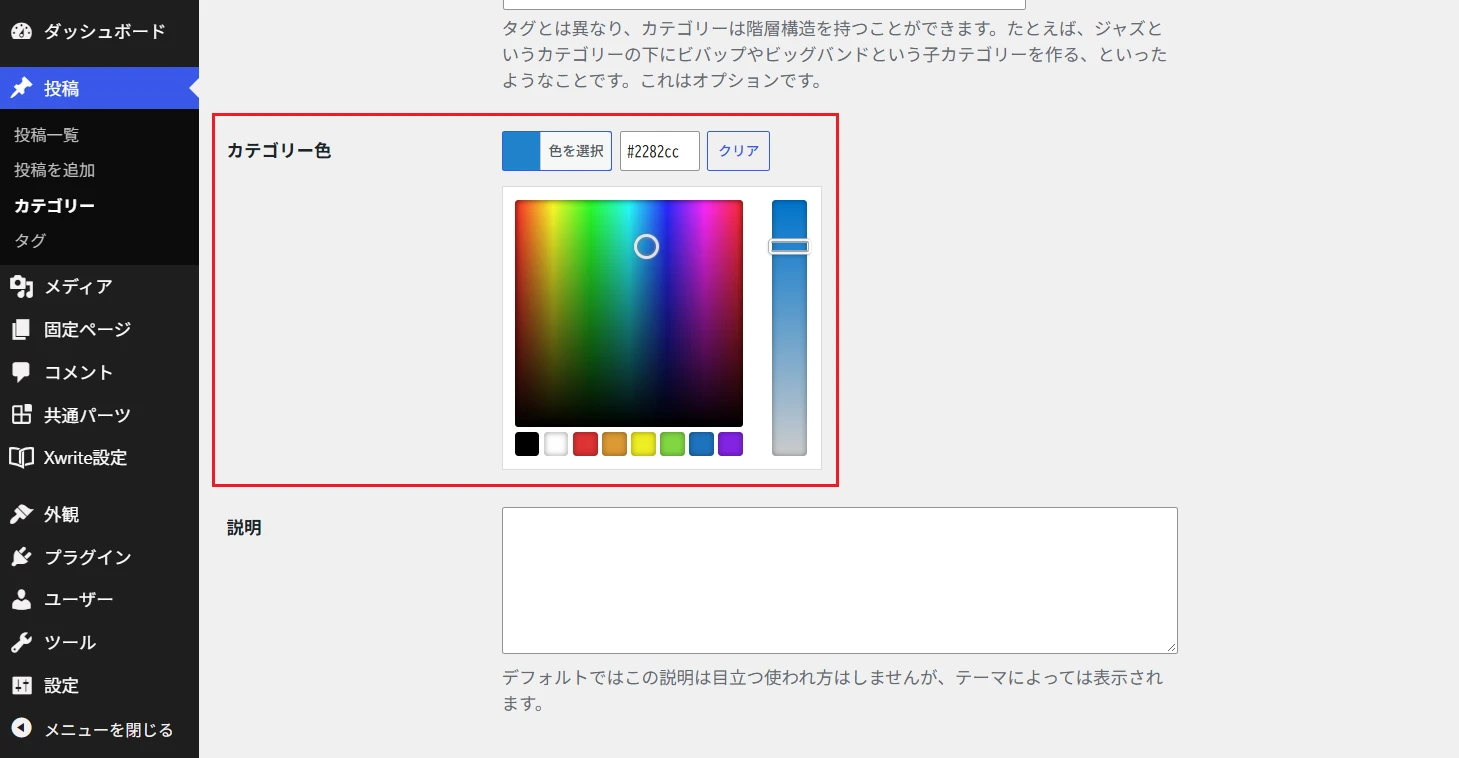1459x758 pixels.
Task: Open the コメント menu label
Action: (79, 372)
